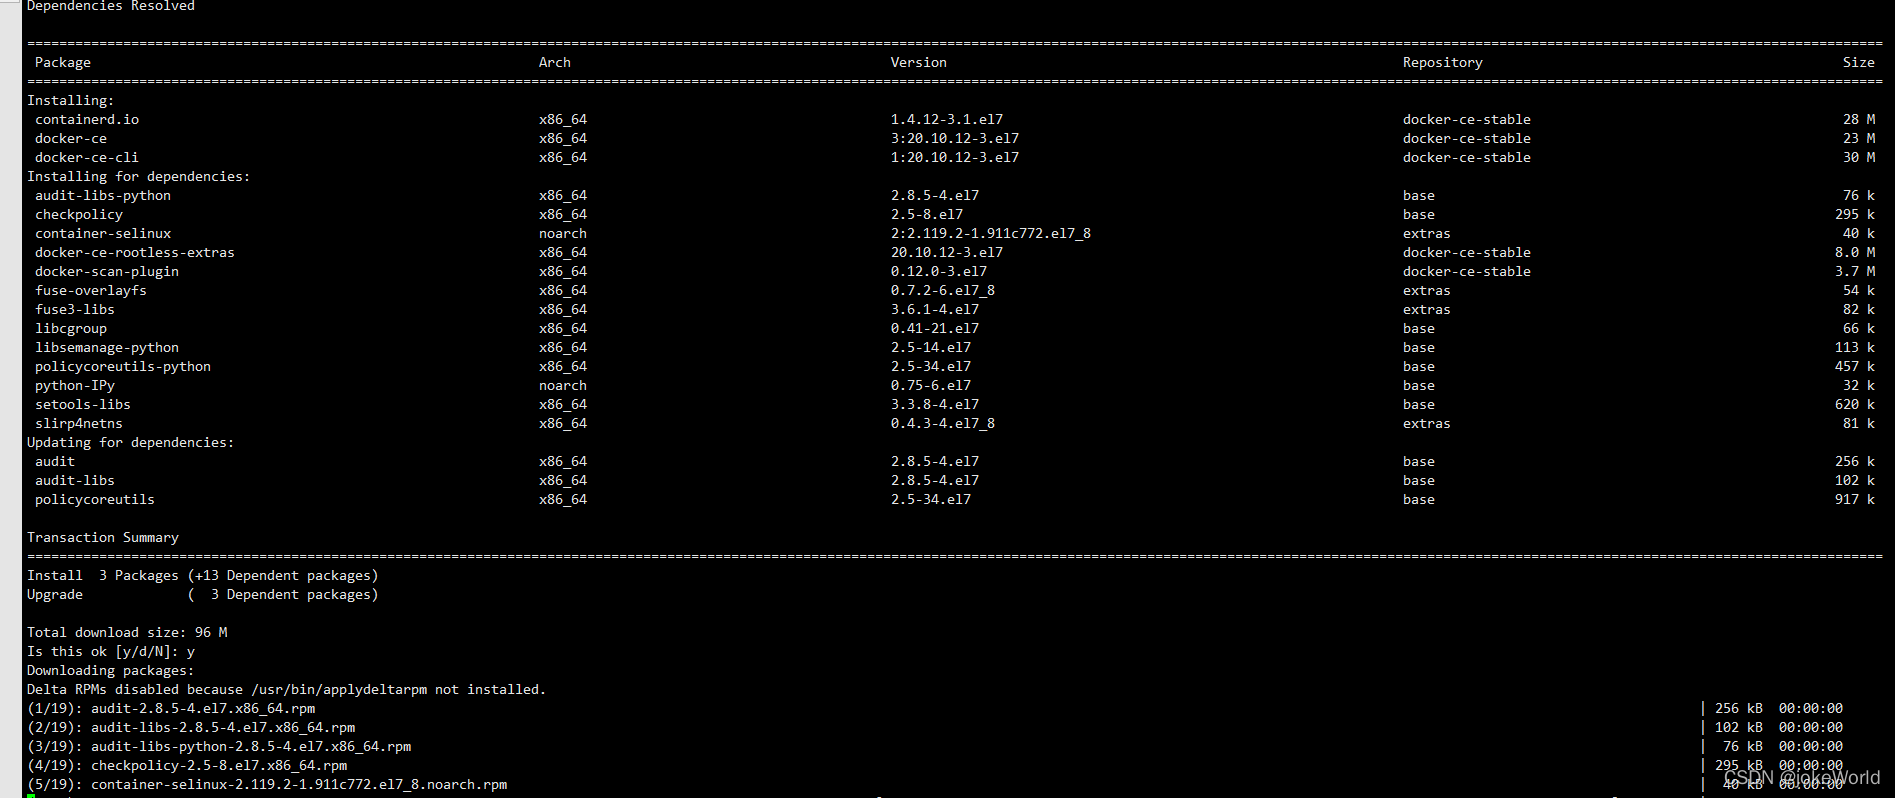Click Upgrade 3 Dependent packages line
The image size is (1896, 798).
pos(203,594)
